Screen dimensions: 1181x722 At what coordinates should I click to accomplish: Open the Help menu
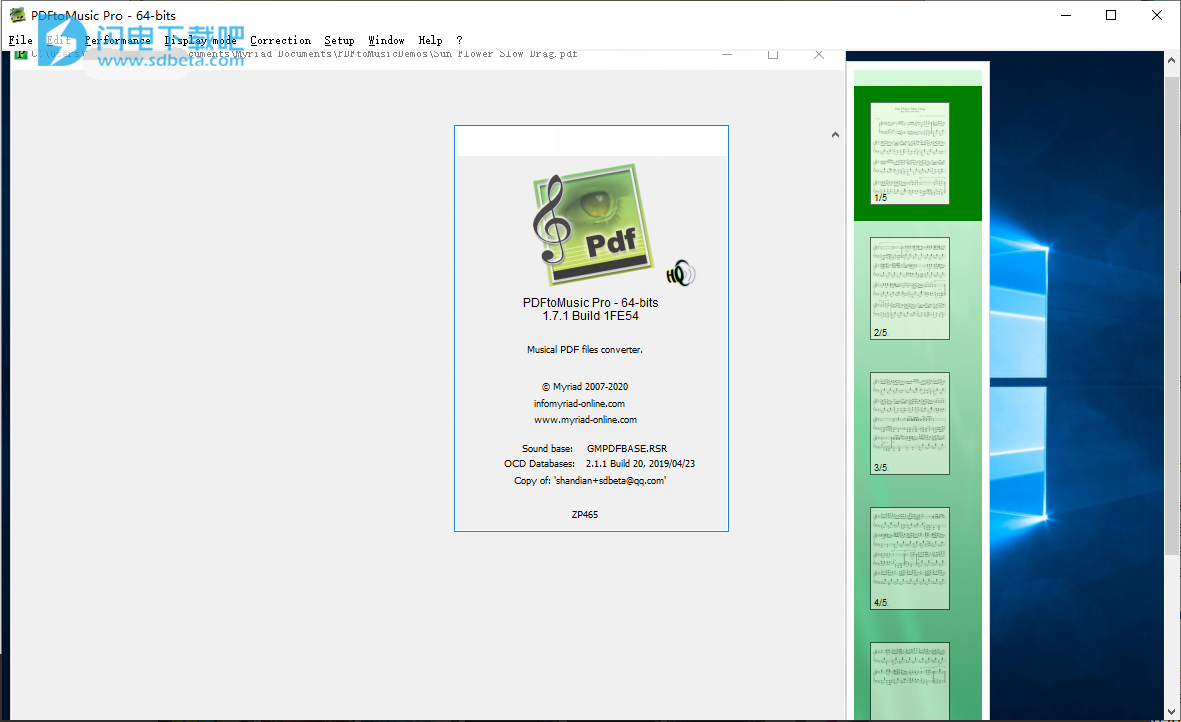coord(430,41)
